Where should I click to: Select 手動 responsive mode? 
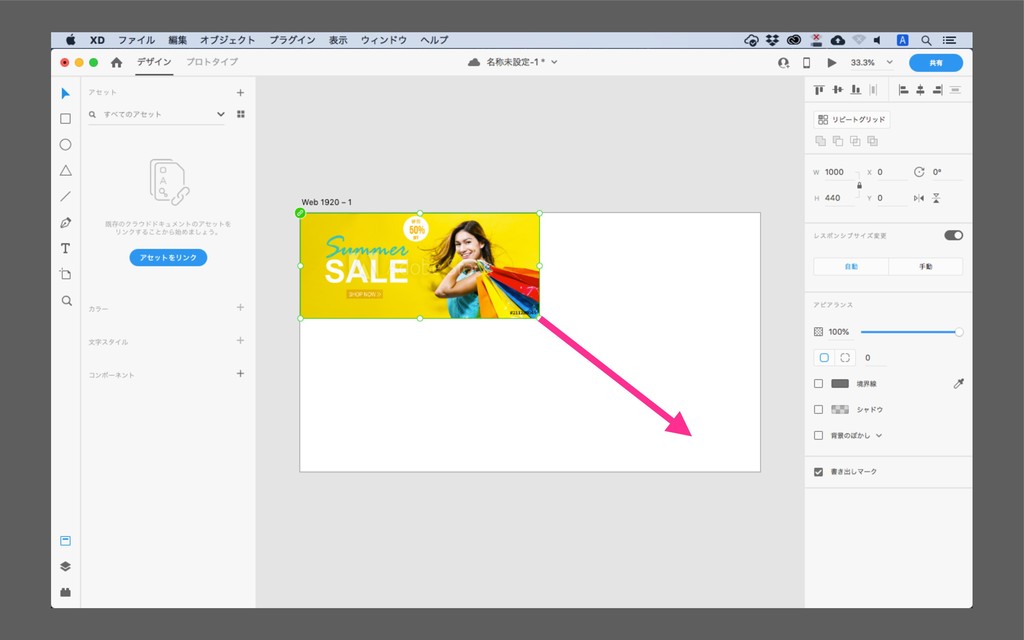(925, 266)
